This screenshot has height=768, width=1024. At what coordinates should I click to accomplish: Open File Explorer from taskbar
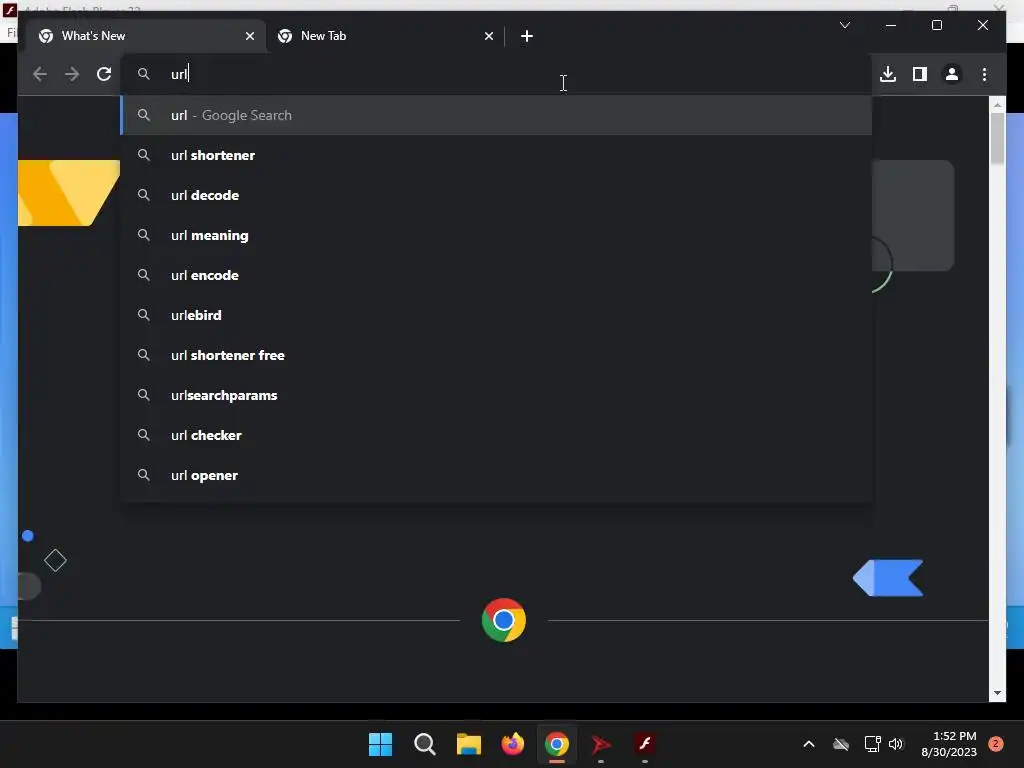468,744
